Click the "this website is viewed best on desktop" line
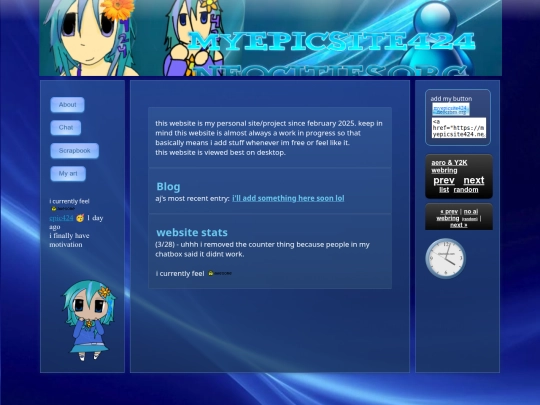Viewport: 540px width, 405px height. click(220, 153)
